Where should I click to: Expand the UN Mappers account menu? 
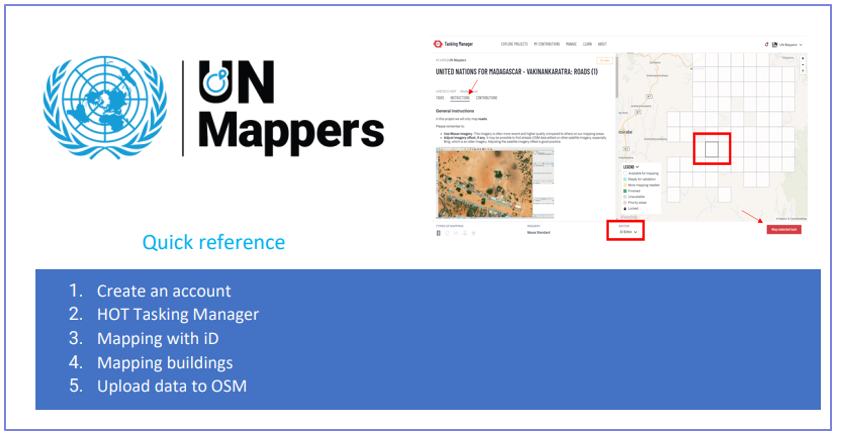801,45
